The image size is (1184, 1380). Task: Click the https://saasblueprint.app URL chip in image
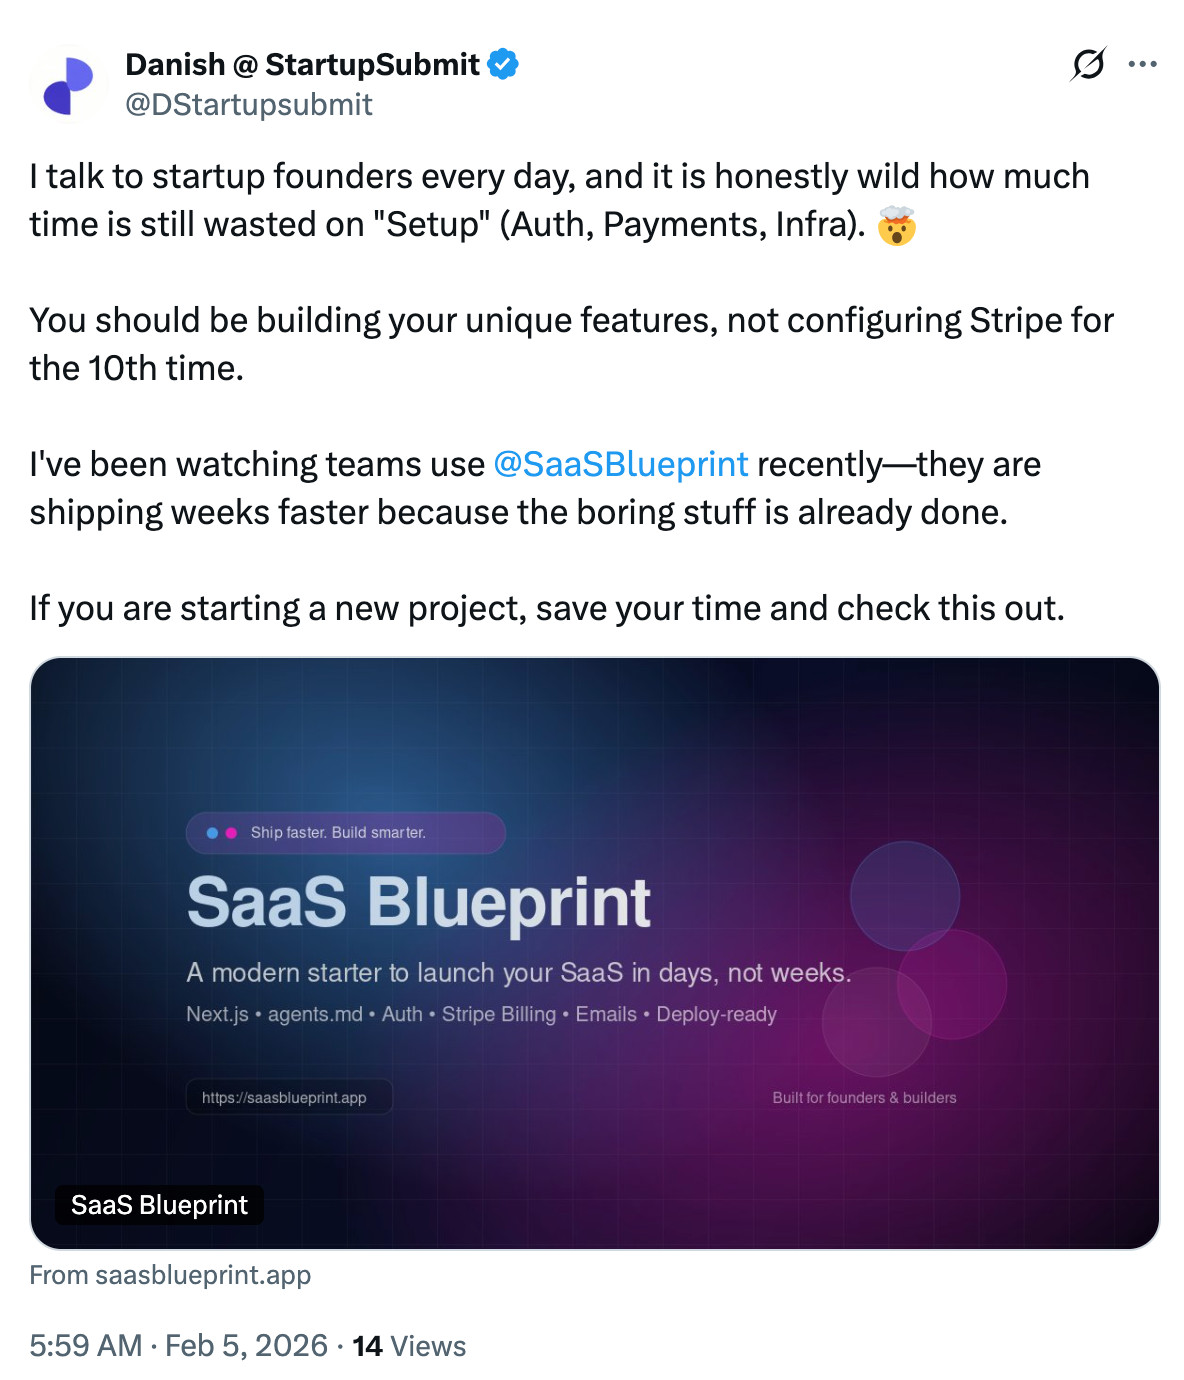coord(289,1096)
